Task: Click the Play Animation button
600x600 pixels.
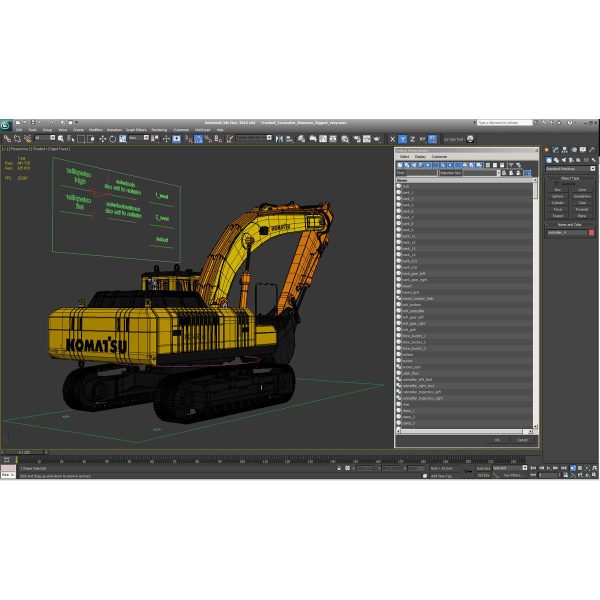Action: coord(548,468)
